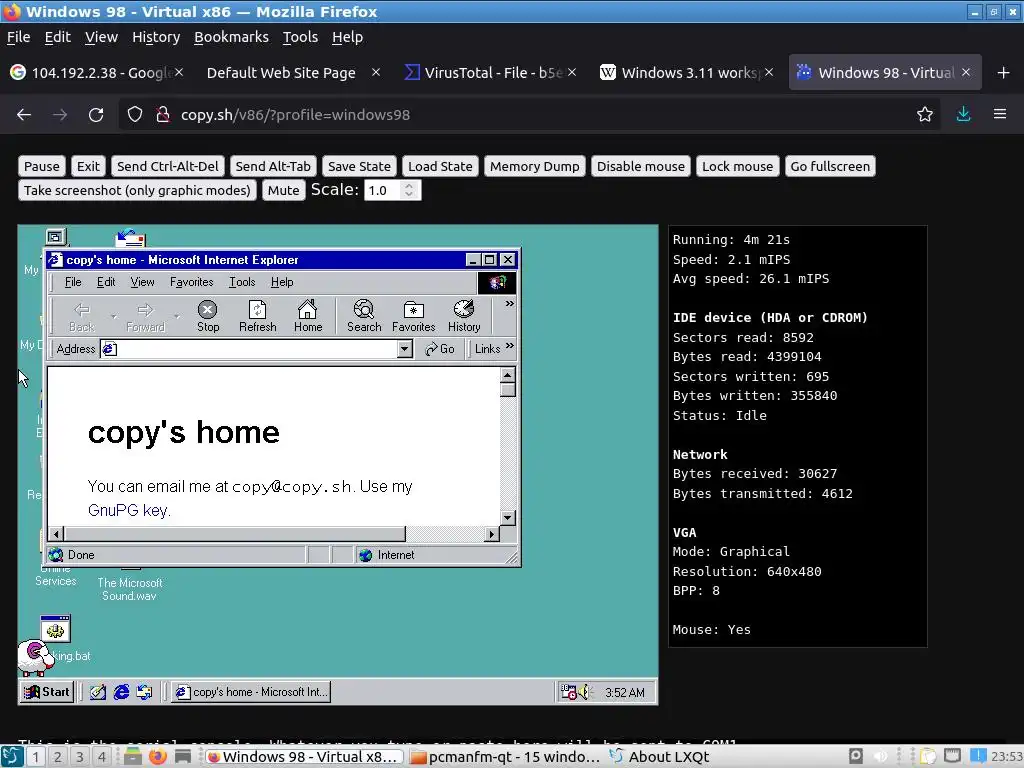Launch Internet Explorer from quick launch
This screenshot has height=768, width=1024.
(x=121, y=692)
